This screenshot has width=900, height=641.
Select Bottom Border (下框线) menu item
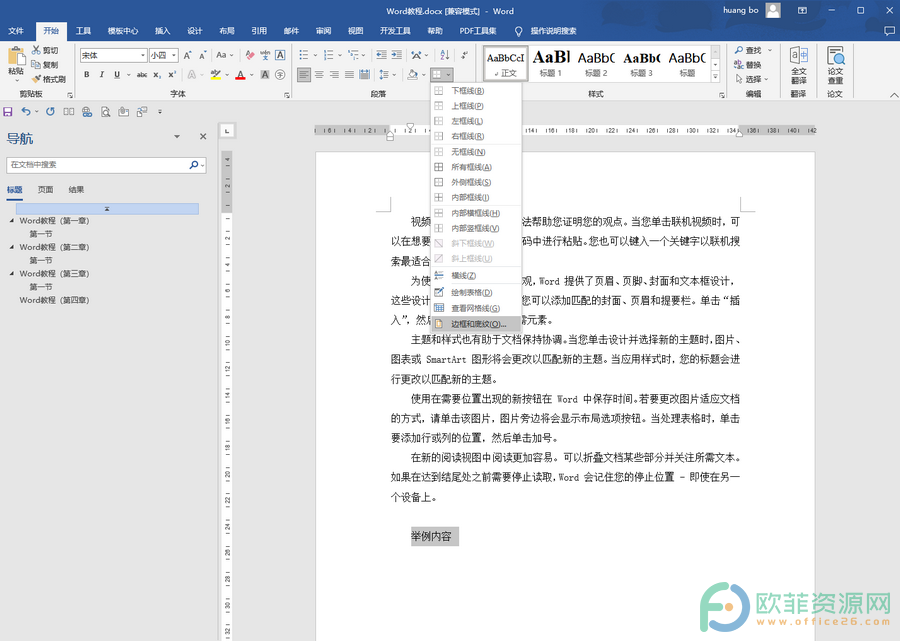point(476,91)
